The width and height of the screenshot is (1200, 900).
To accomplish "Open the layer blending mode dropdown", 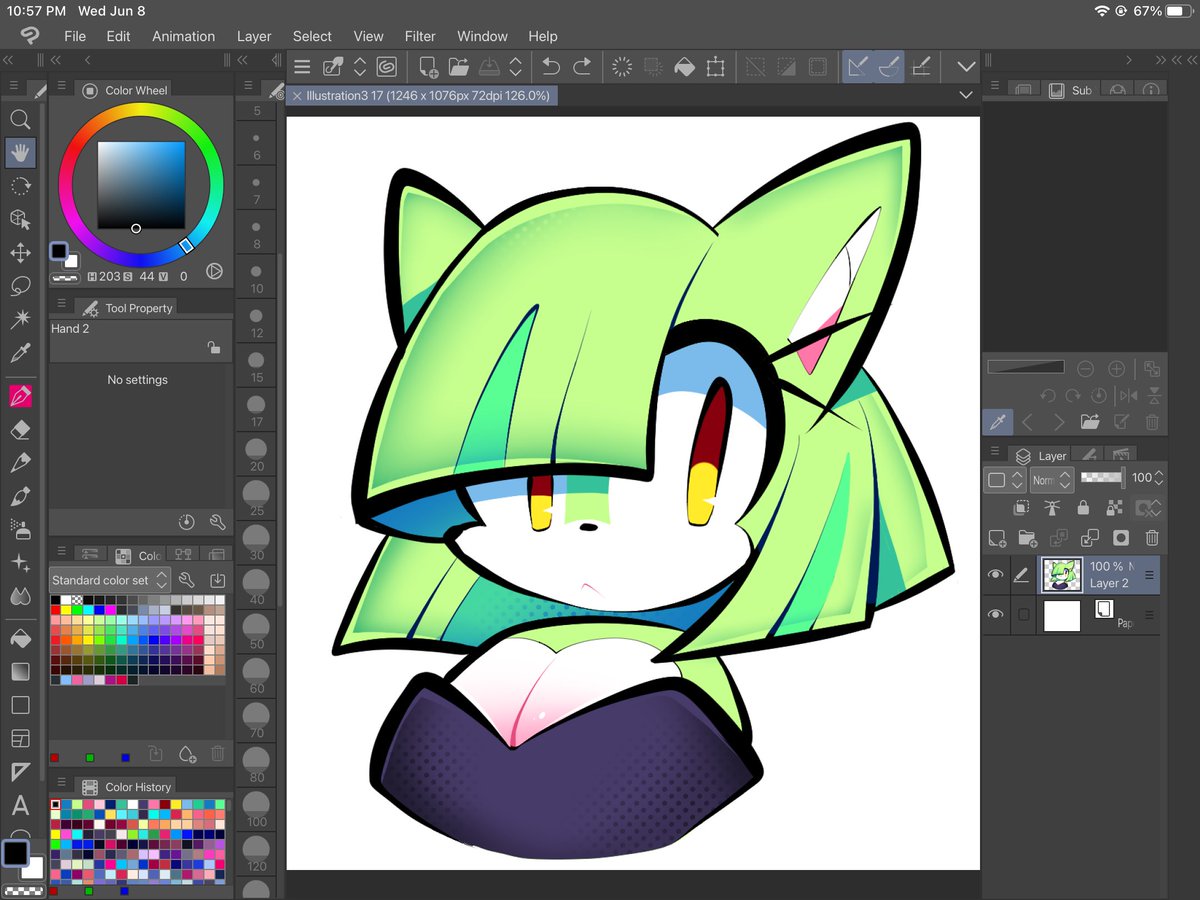I will (x=1051, y=479).
